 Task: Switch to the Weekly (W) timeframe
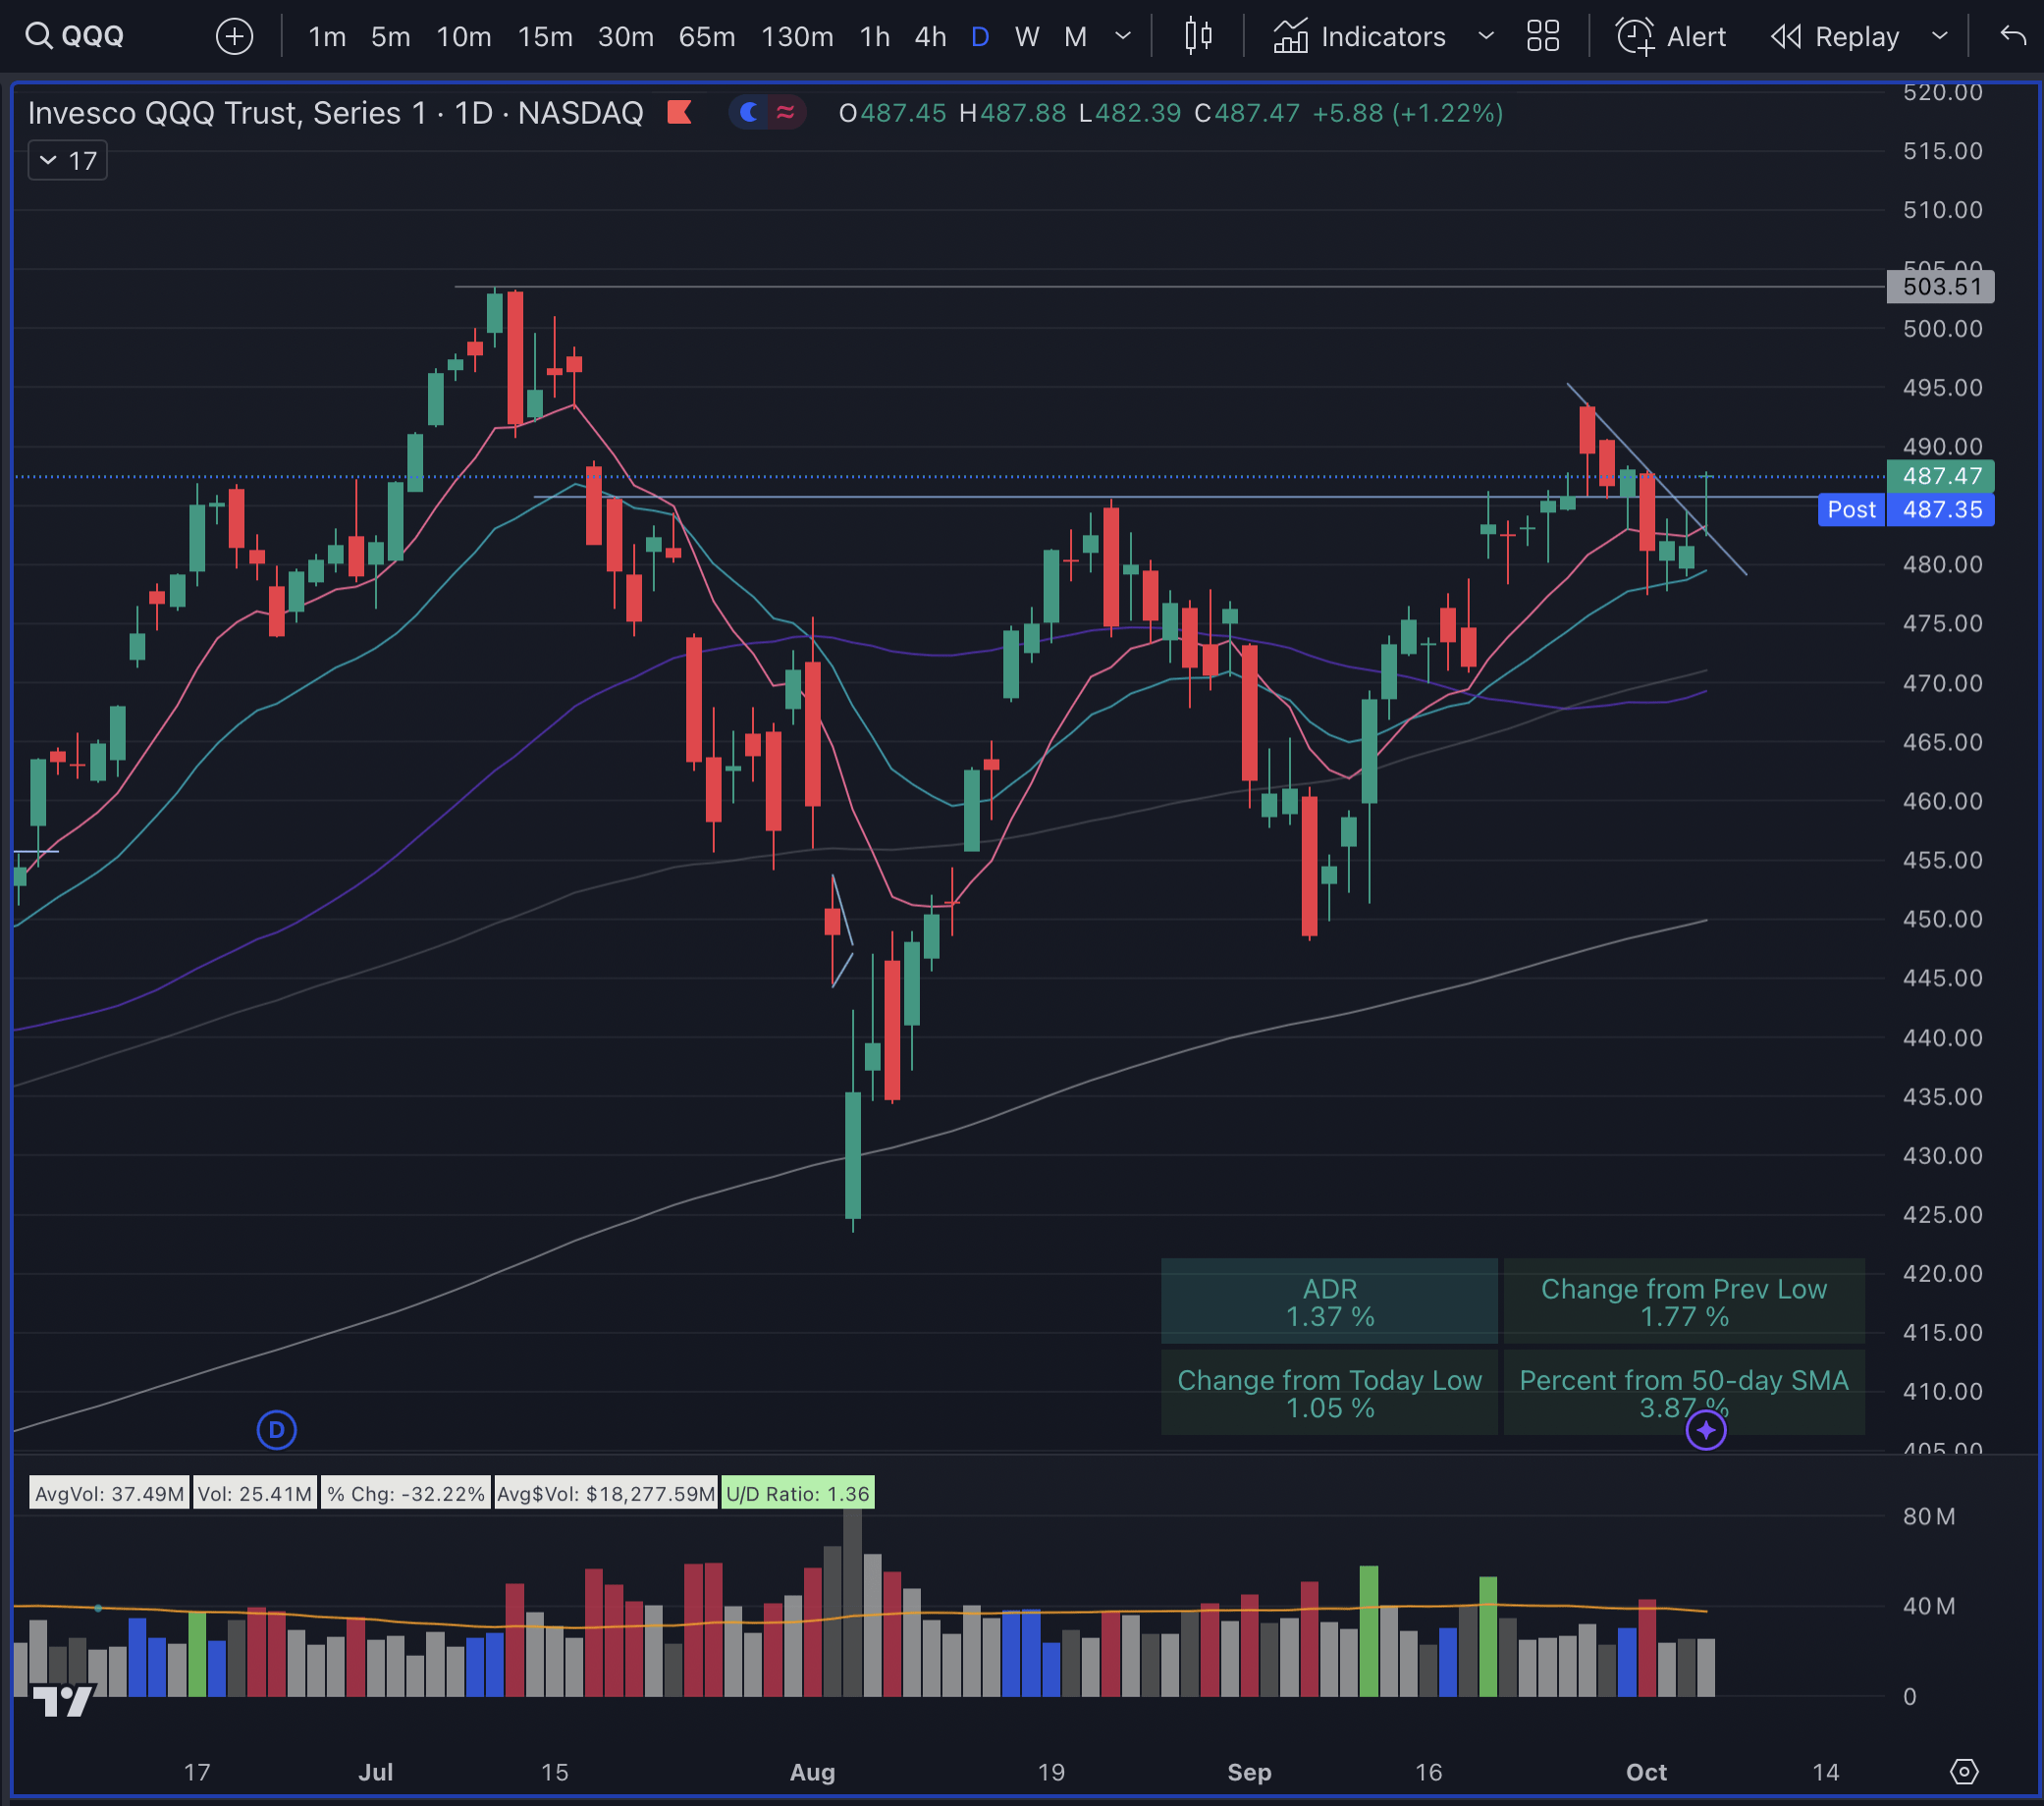pos(1027,36)
